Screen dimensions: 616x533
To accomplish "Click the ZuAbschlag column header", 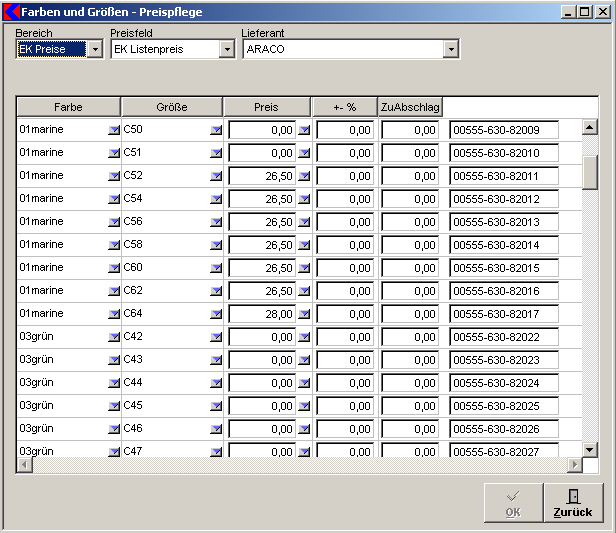I will [x=410, y=107].
